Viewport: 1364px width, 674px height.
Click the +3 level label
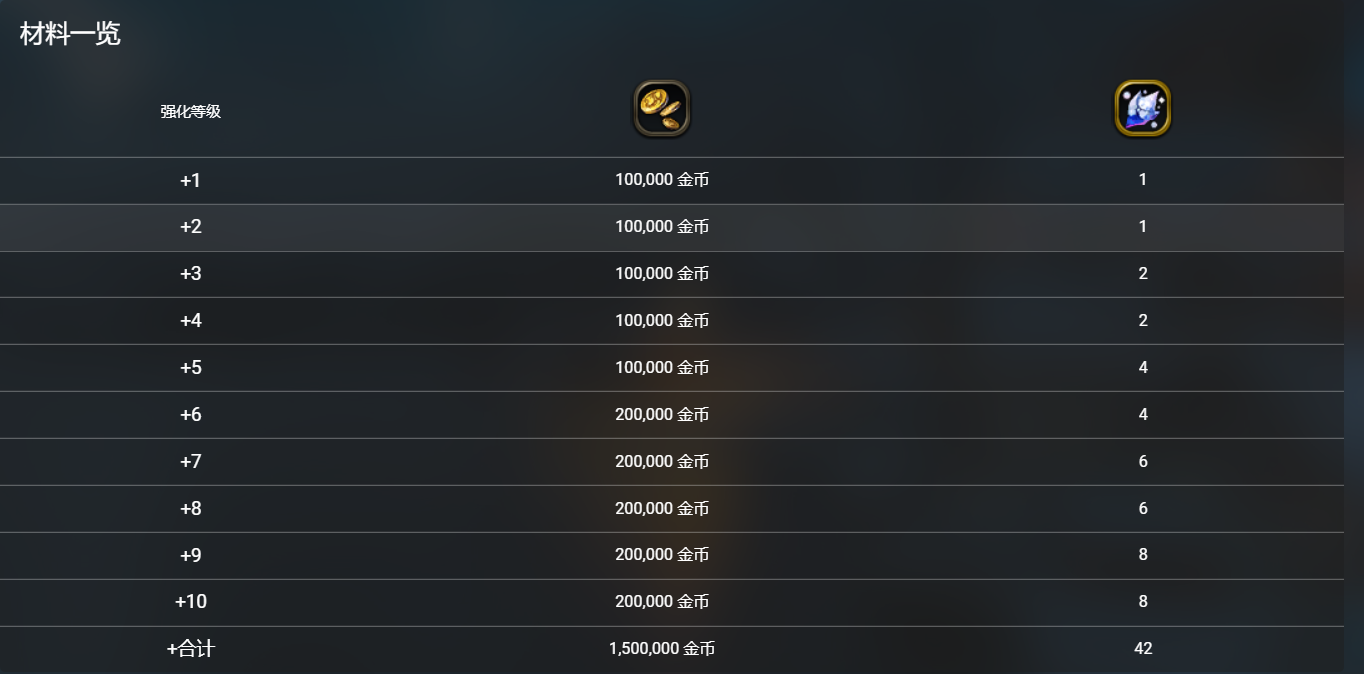coord(190,274)
